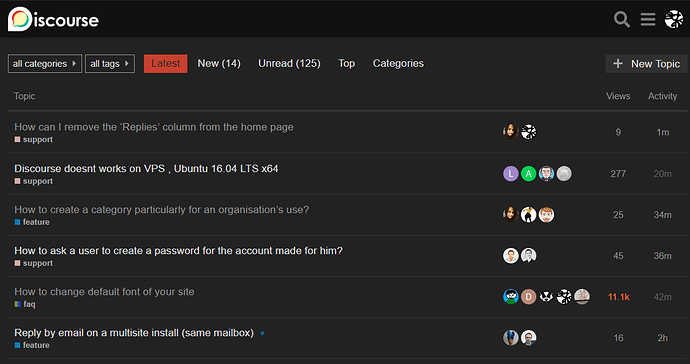
Task: Click fourth patterned avatar in default font topic
Action: point(564,297)
